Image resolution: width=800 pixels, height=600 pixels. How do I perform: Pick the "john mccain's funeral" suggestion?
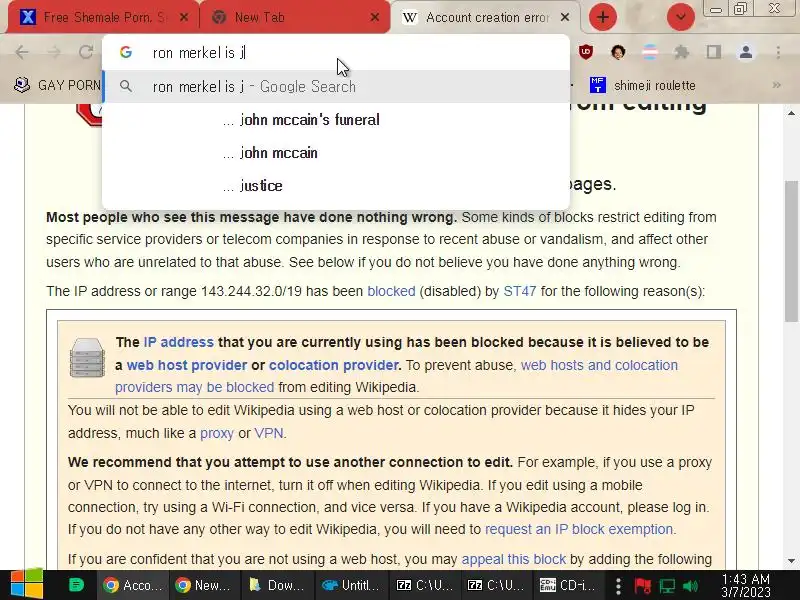coord(336,120)
